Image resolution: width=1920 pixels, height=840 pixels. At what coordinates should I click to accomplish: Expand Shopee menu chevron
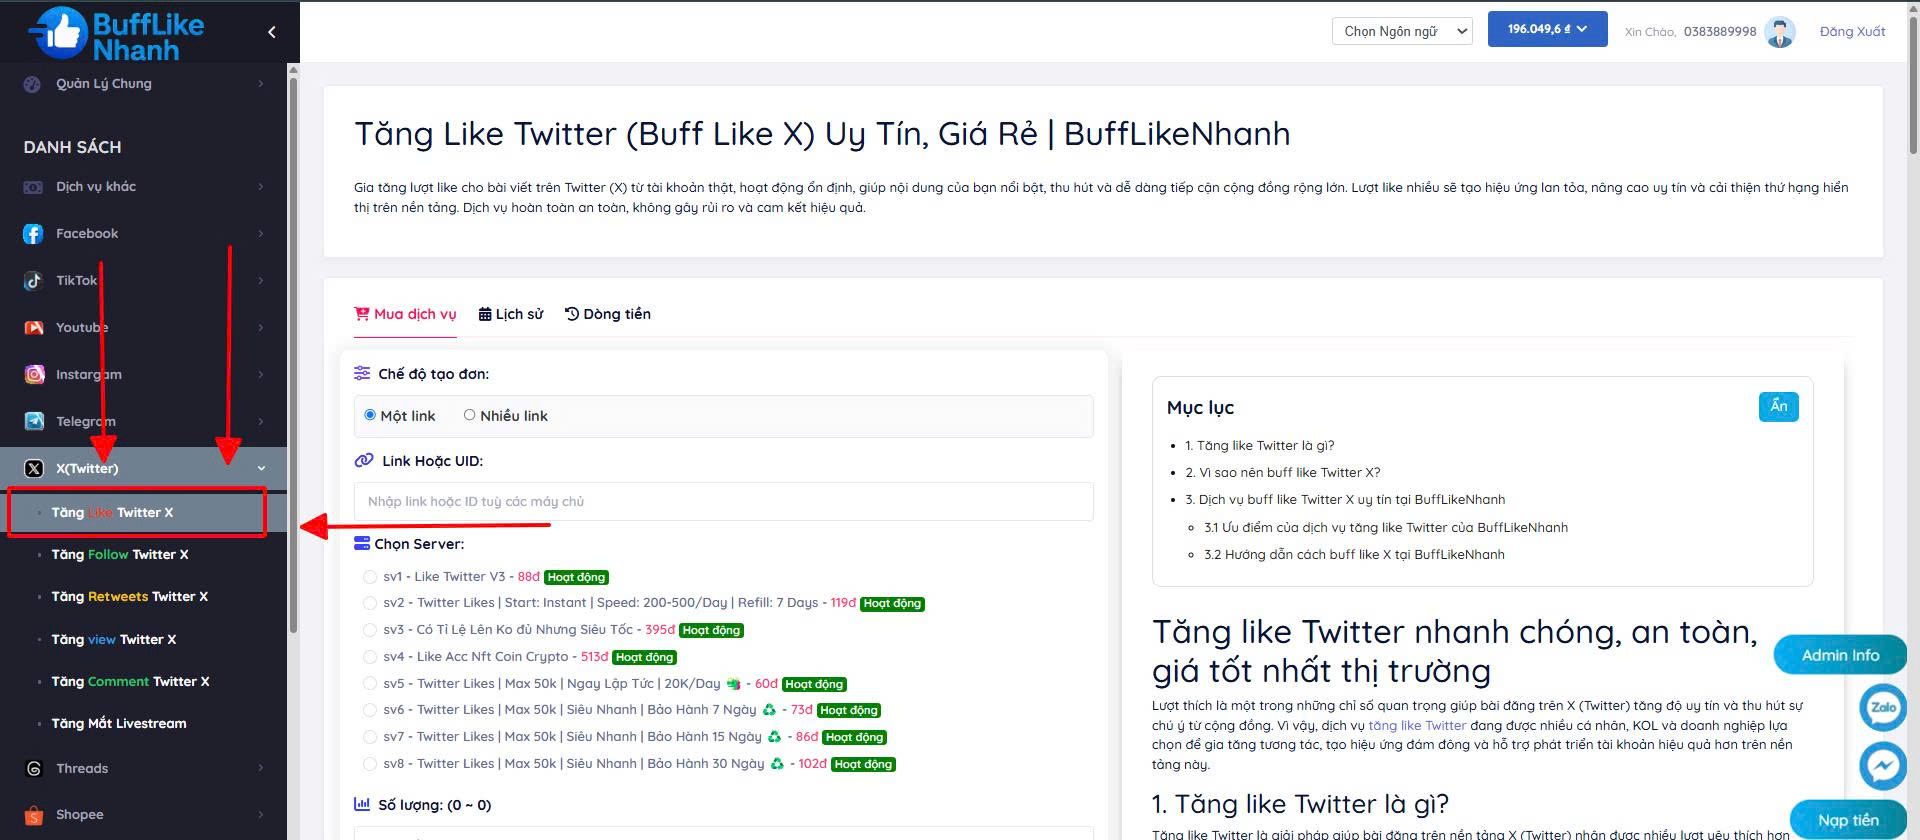(x=261, y=815)
